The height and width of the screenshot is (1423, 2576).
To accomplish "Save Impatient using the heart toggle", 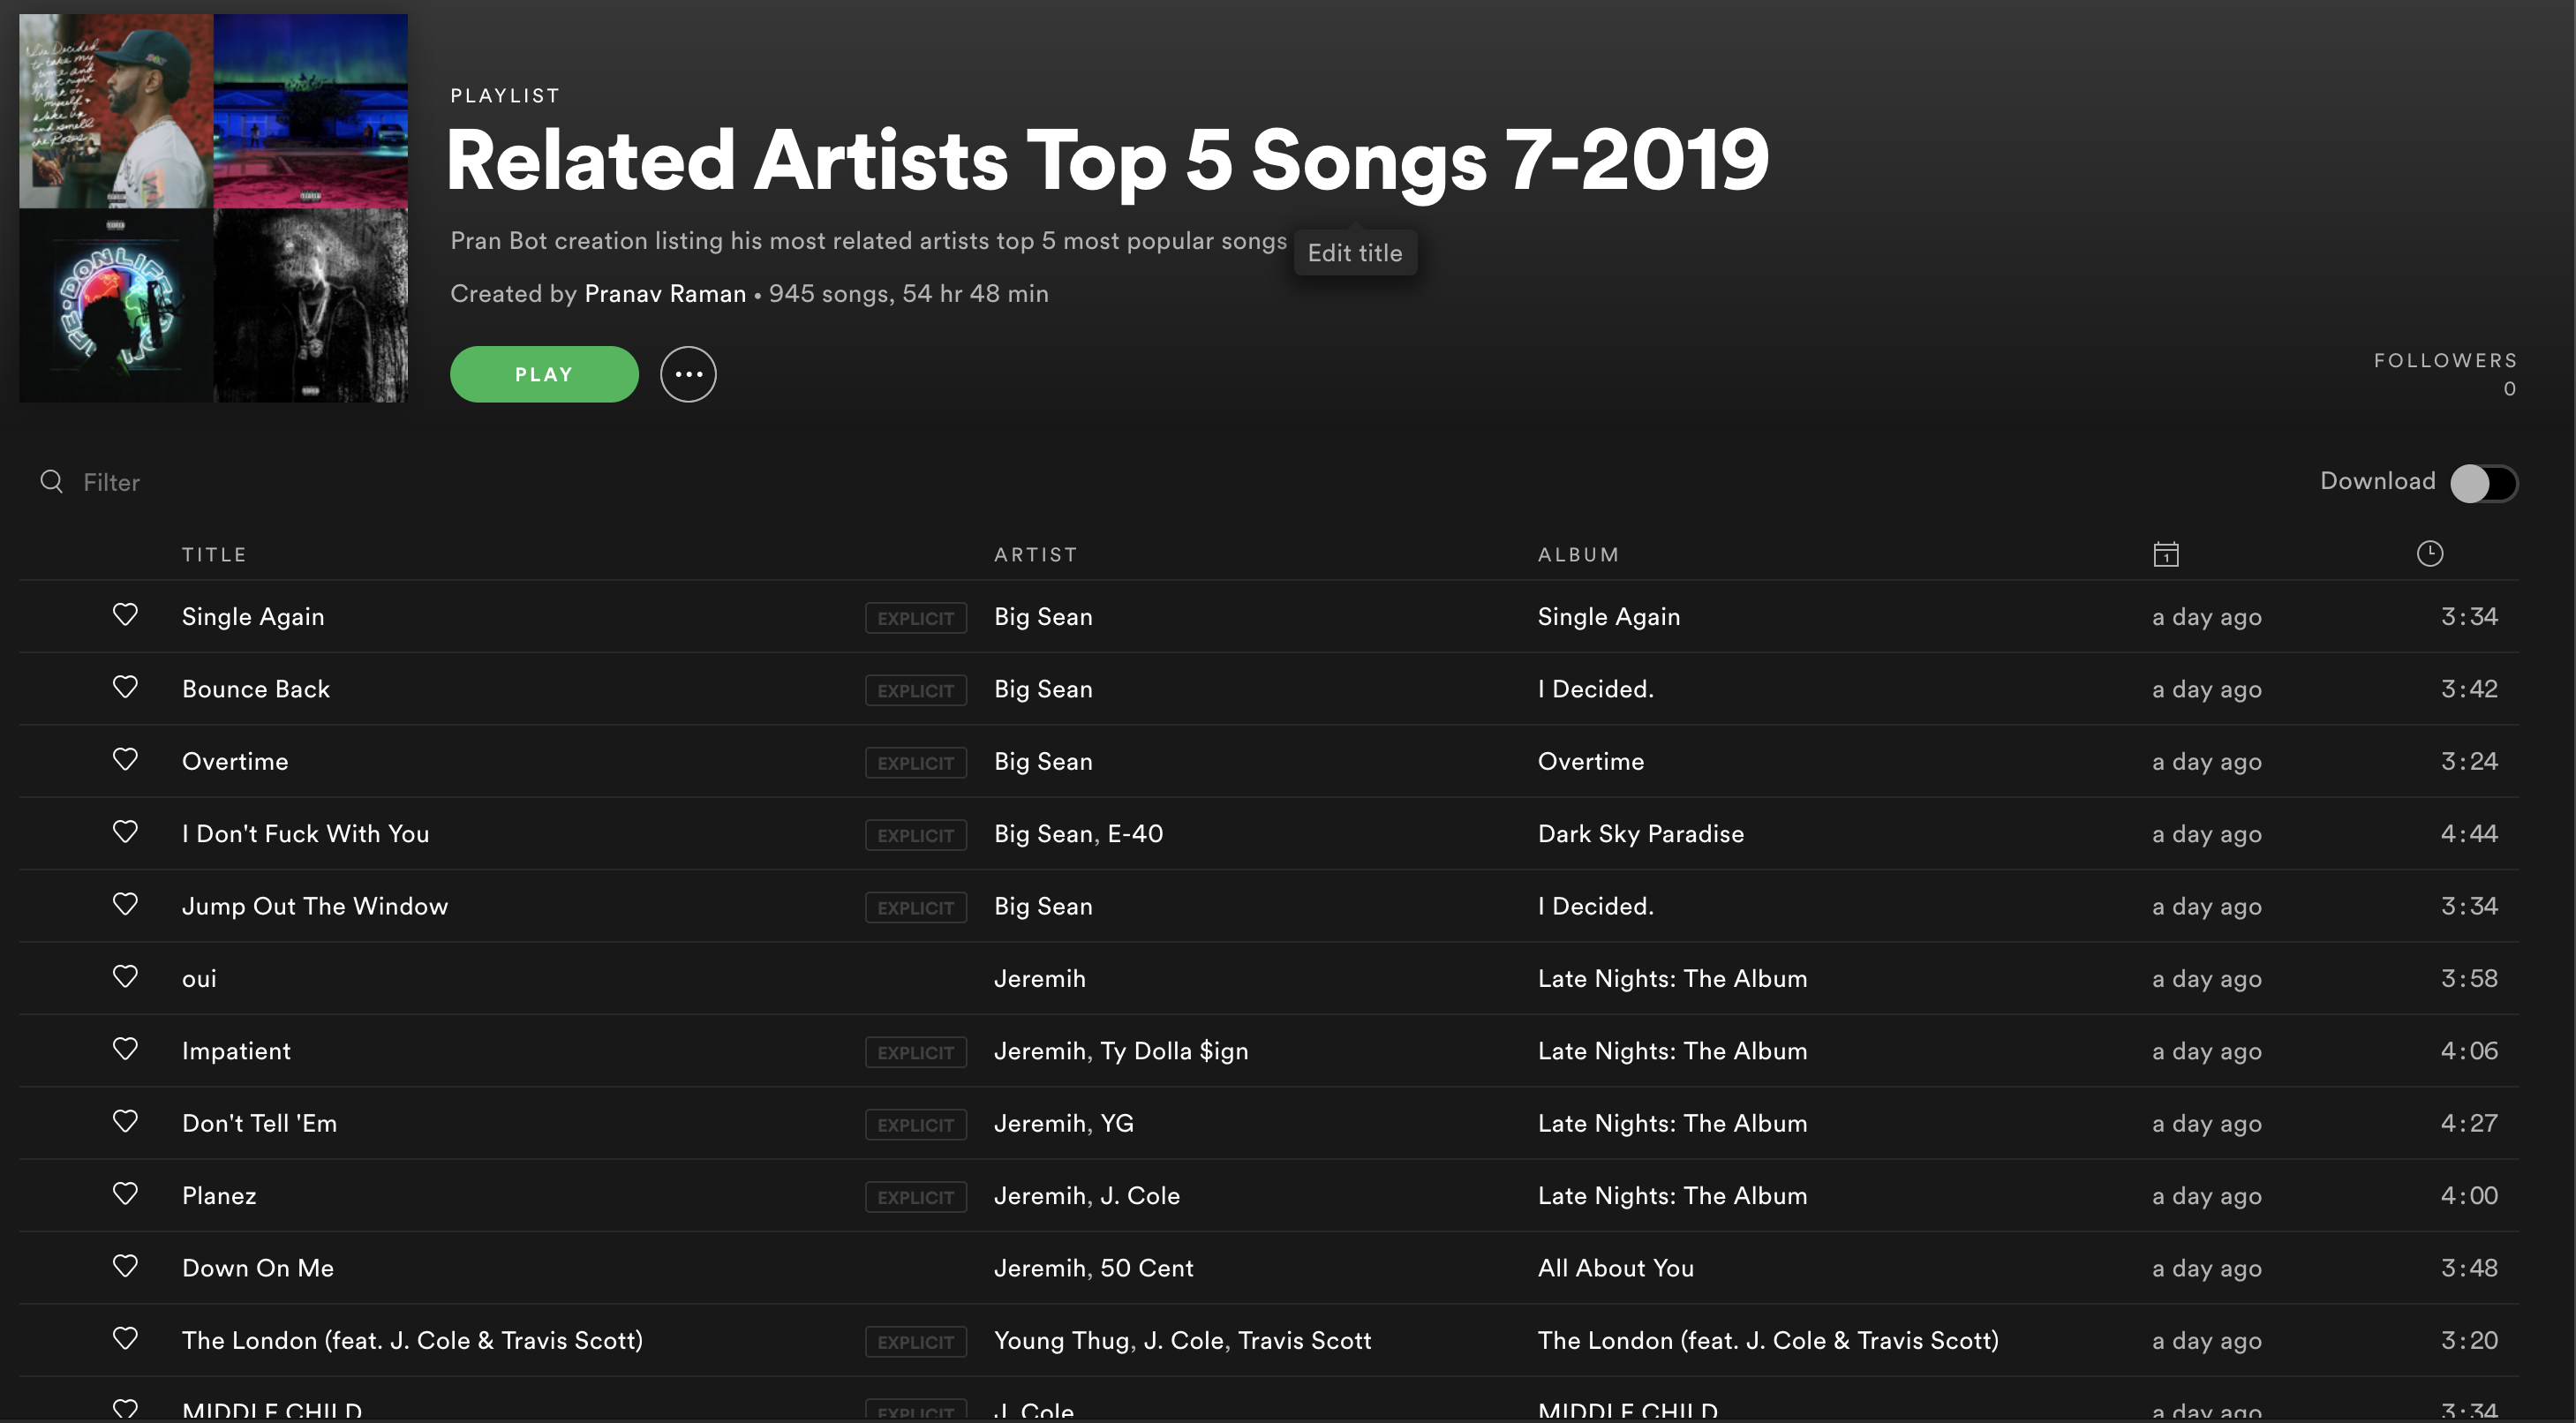I will pos(125,1049).
